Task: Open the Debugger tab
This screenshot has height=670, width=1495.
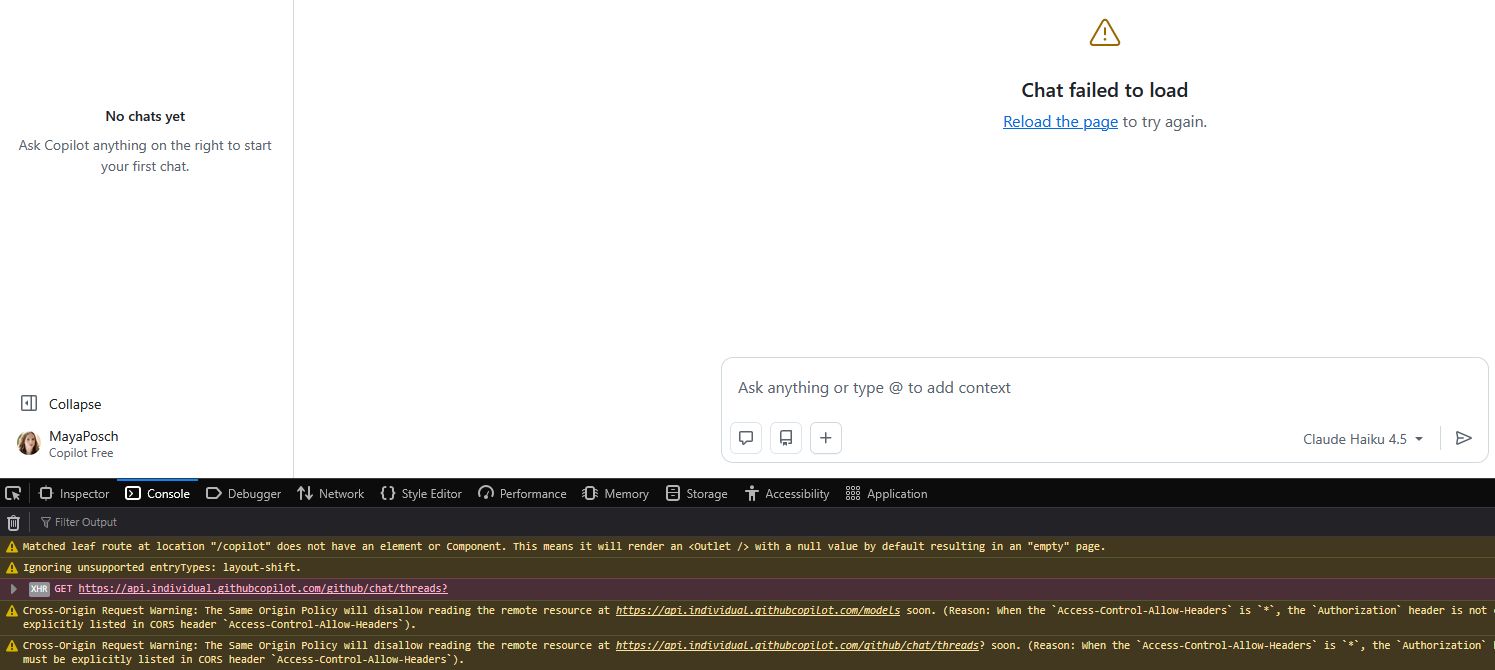Action: pos(243,493)
